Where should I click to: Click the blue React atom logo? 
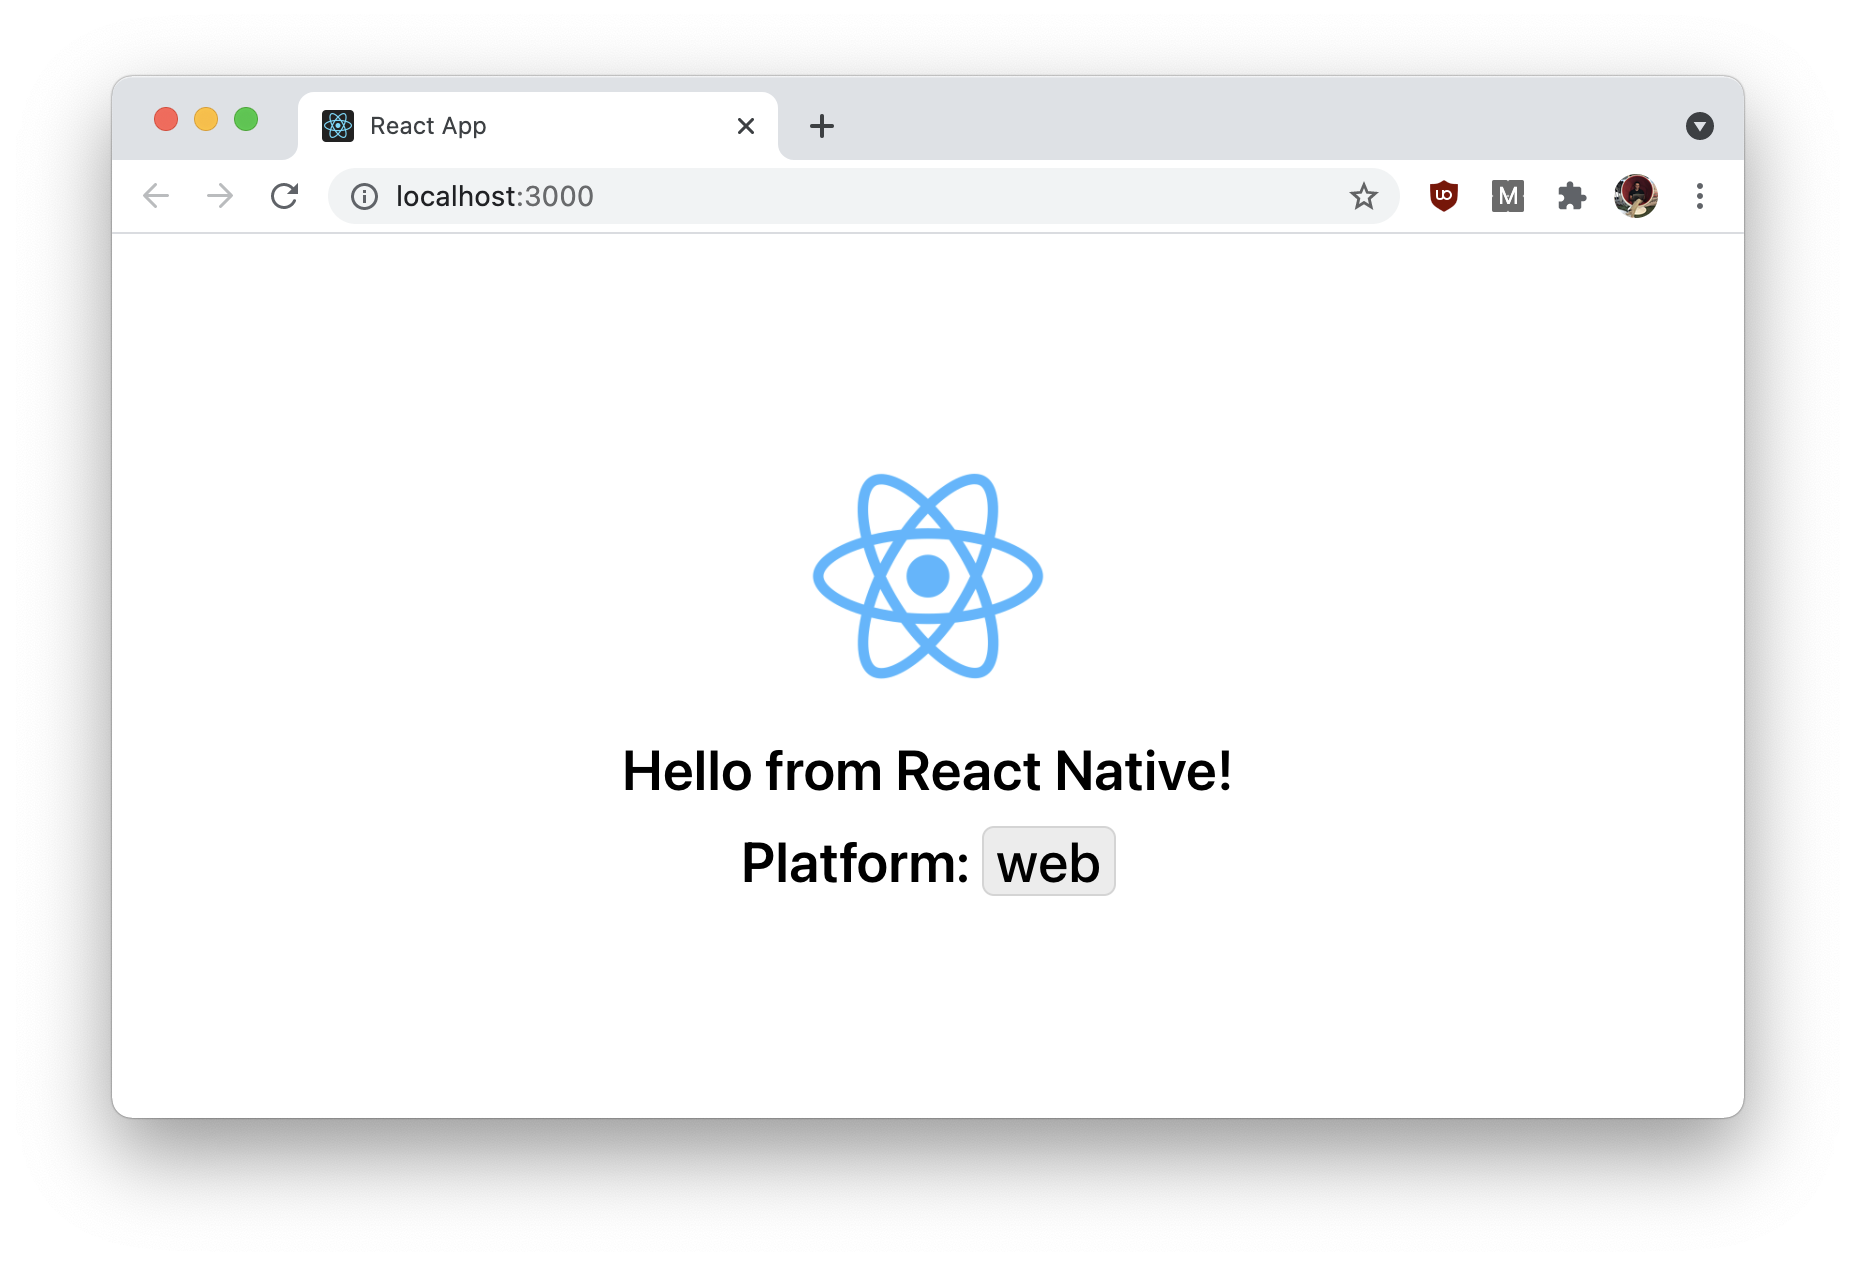point(927,576)
